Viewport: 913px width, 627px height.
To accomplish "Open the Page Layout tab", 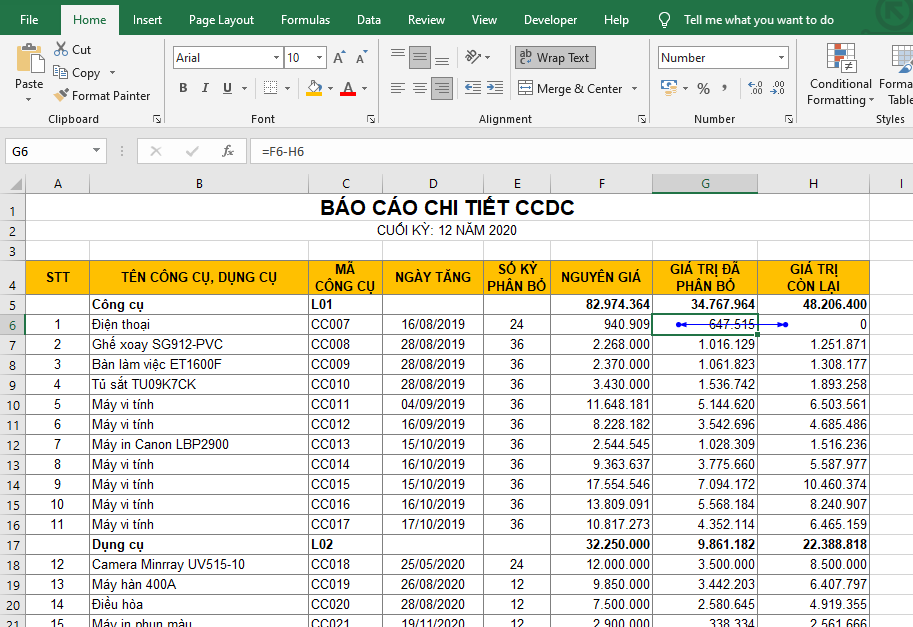I will [221, 20].
